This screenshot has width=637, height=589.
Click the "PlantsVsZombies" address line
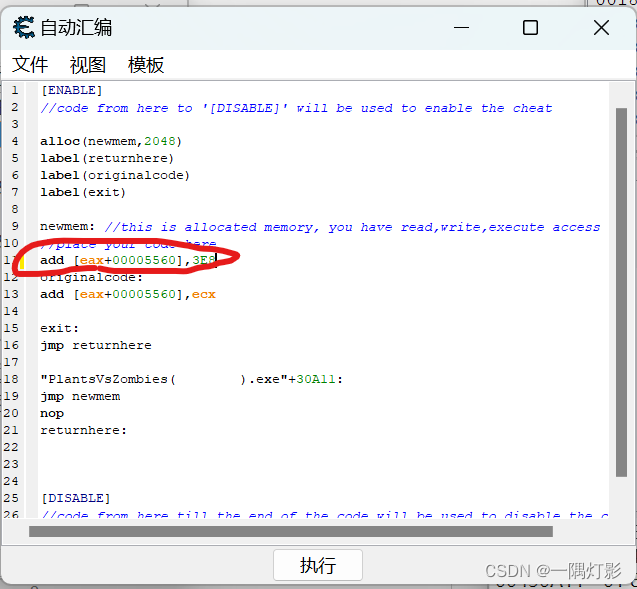pos(191,379)
